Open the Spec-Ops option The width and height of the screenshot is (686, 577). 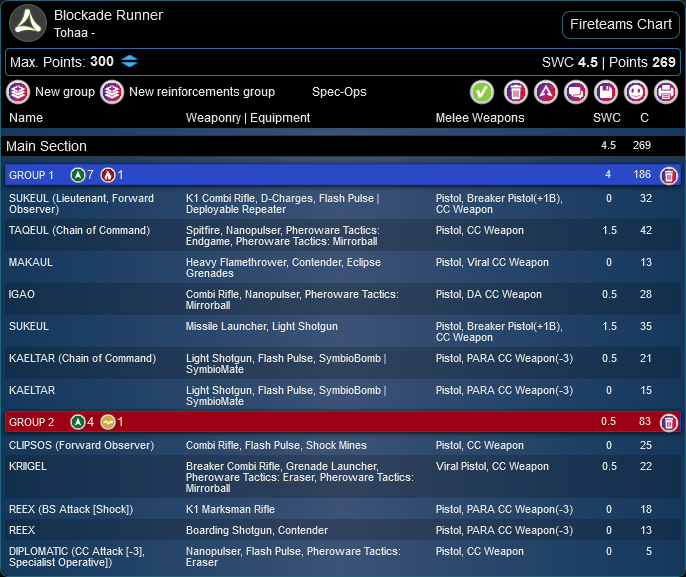coord(339,92)
